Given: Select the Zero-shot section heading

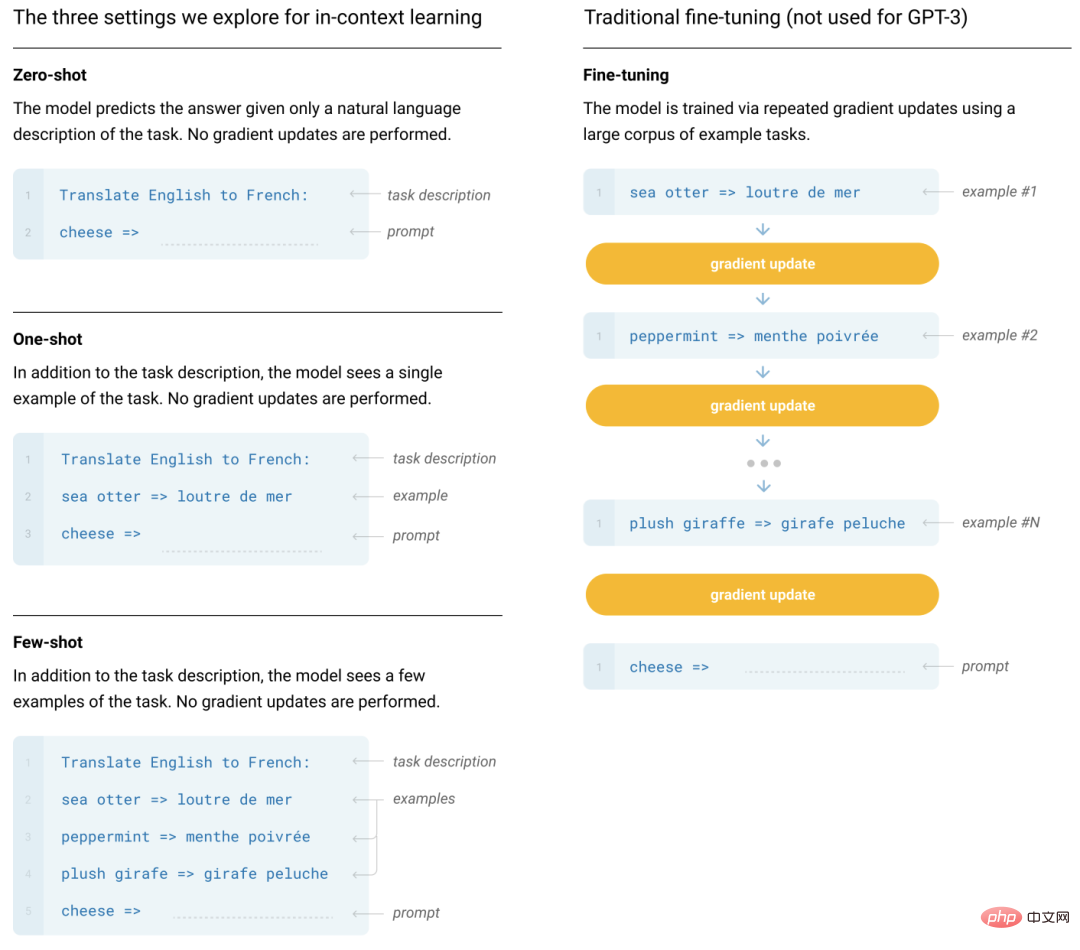Looking at the screenshot, I should [x=50, y=75].
